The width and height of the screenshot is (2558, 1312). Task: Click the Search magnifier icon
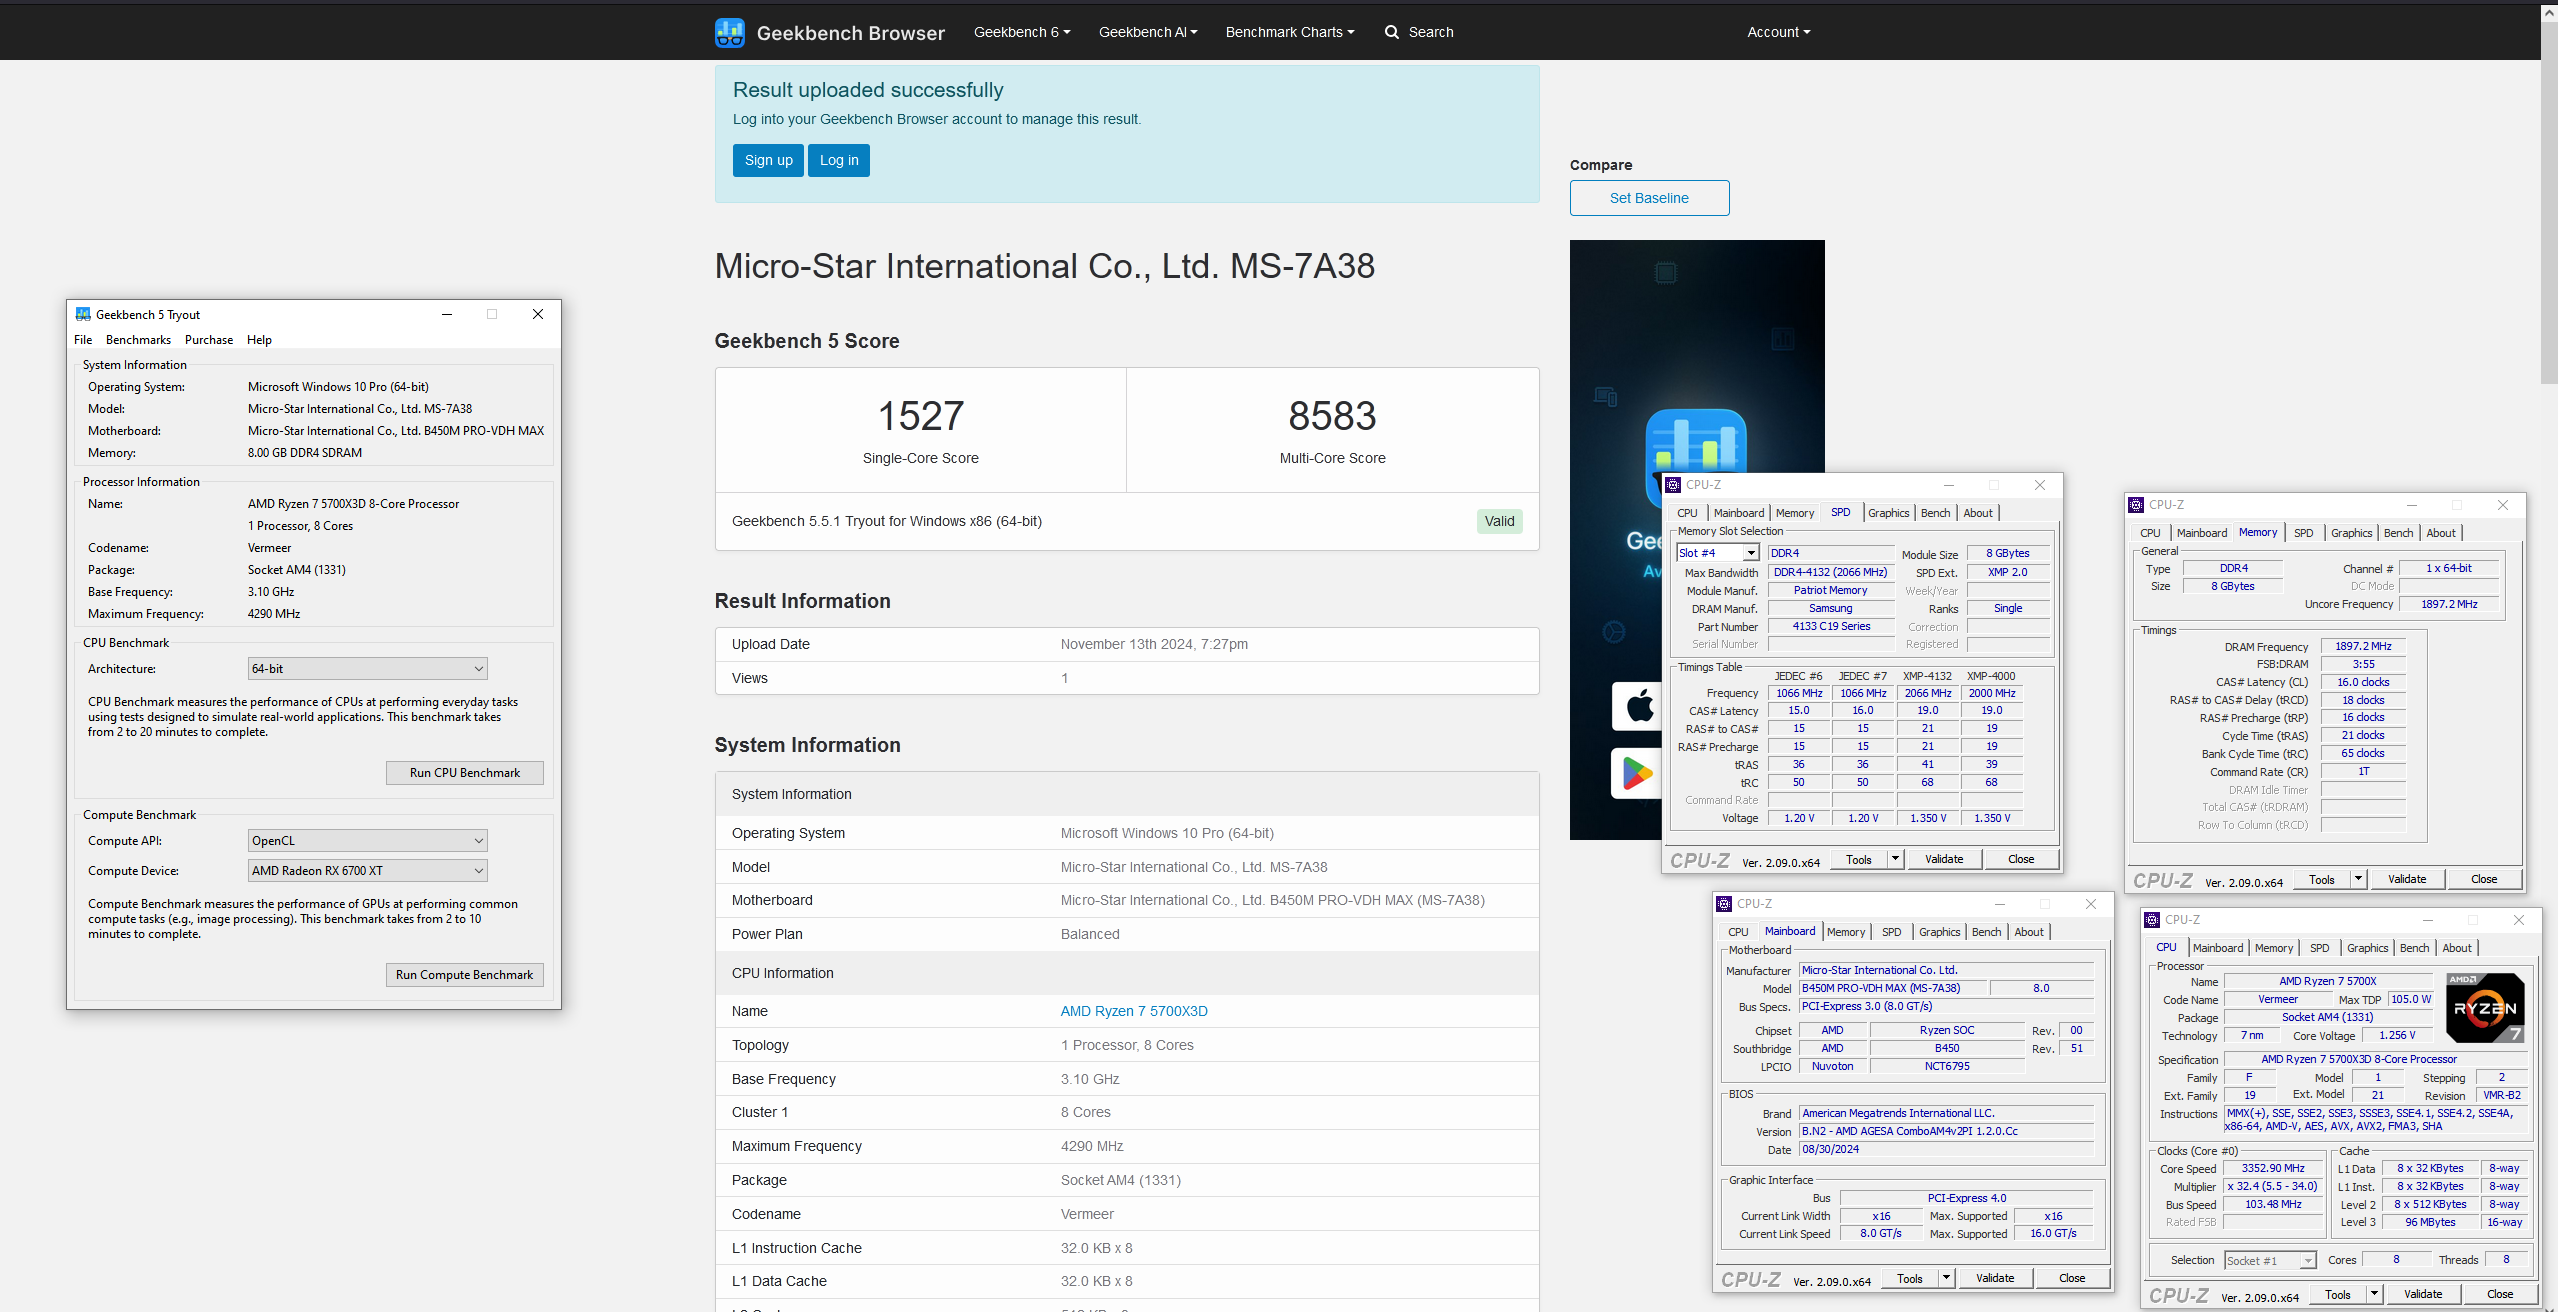click(1391, 32)
